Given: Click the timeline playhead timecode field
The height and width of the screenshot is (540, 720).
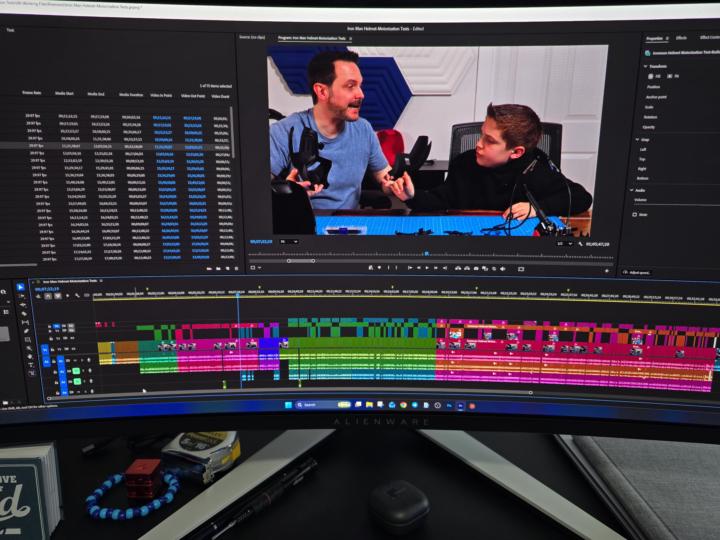Looking at the screenshot, I should [x=47, y=289].
